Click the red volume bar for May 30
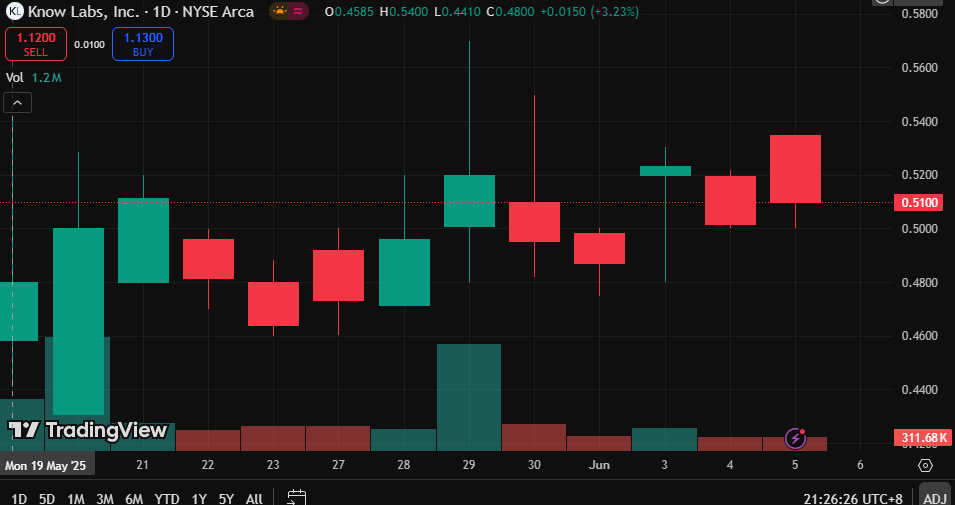The image size is (955, 505). click(x=534, y=437)
